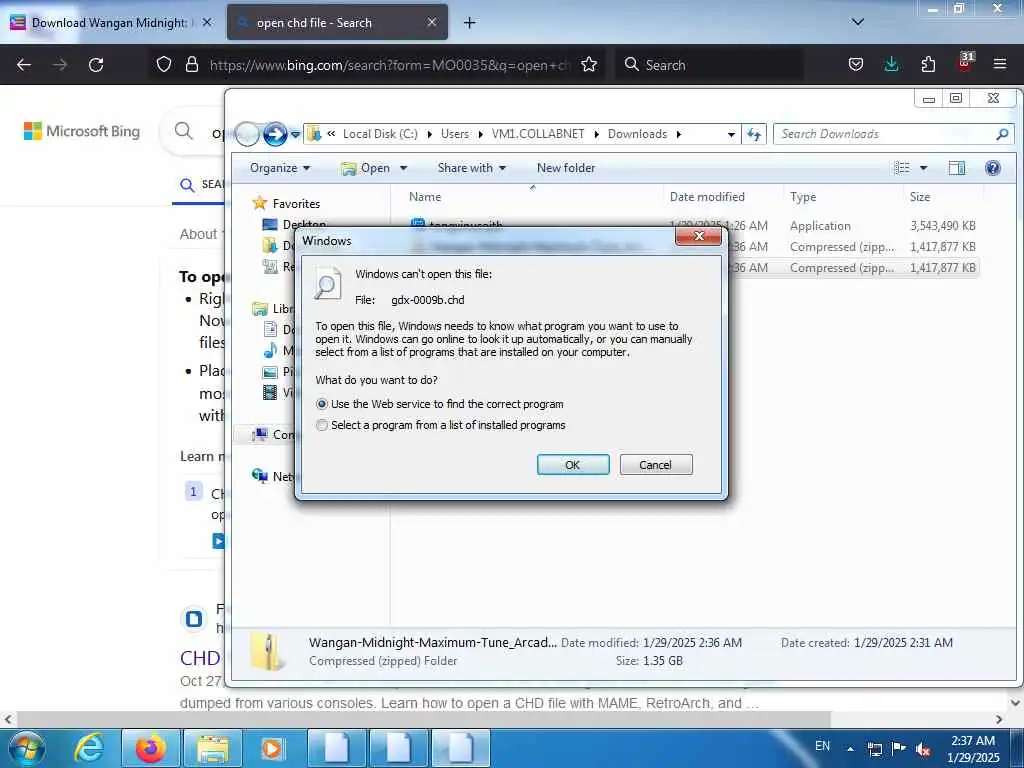The height and width of the screenshot is (768, 1024).
Task: Show hidden tray icons
Action: 850,749
